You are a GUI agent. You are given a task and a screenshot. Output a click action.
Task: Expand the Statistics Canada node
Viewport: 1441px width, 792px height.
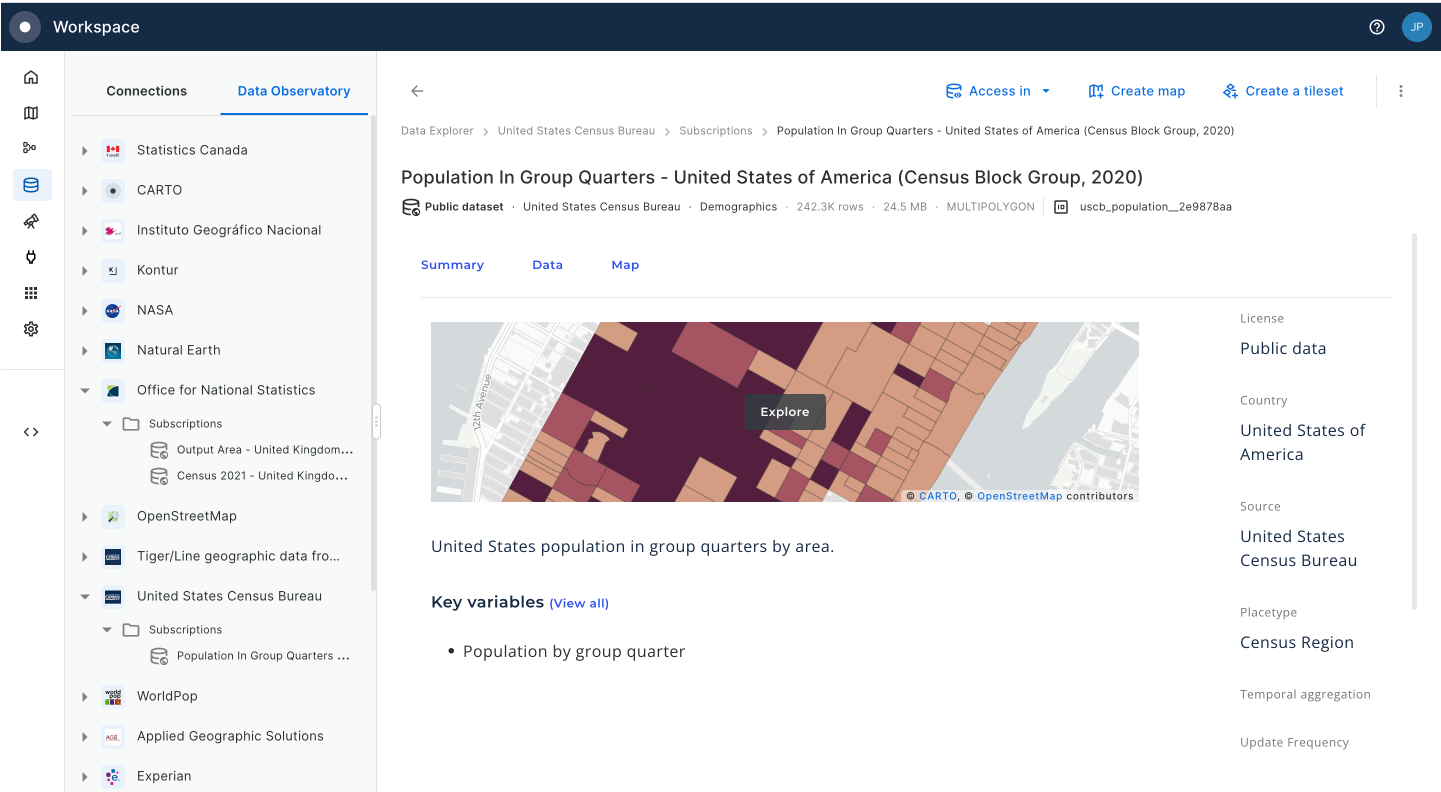point(85,150)
